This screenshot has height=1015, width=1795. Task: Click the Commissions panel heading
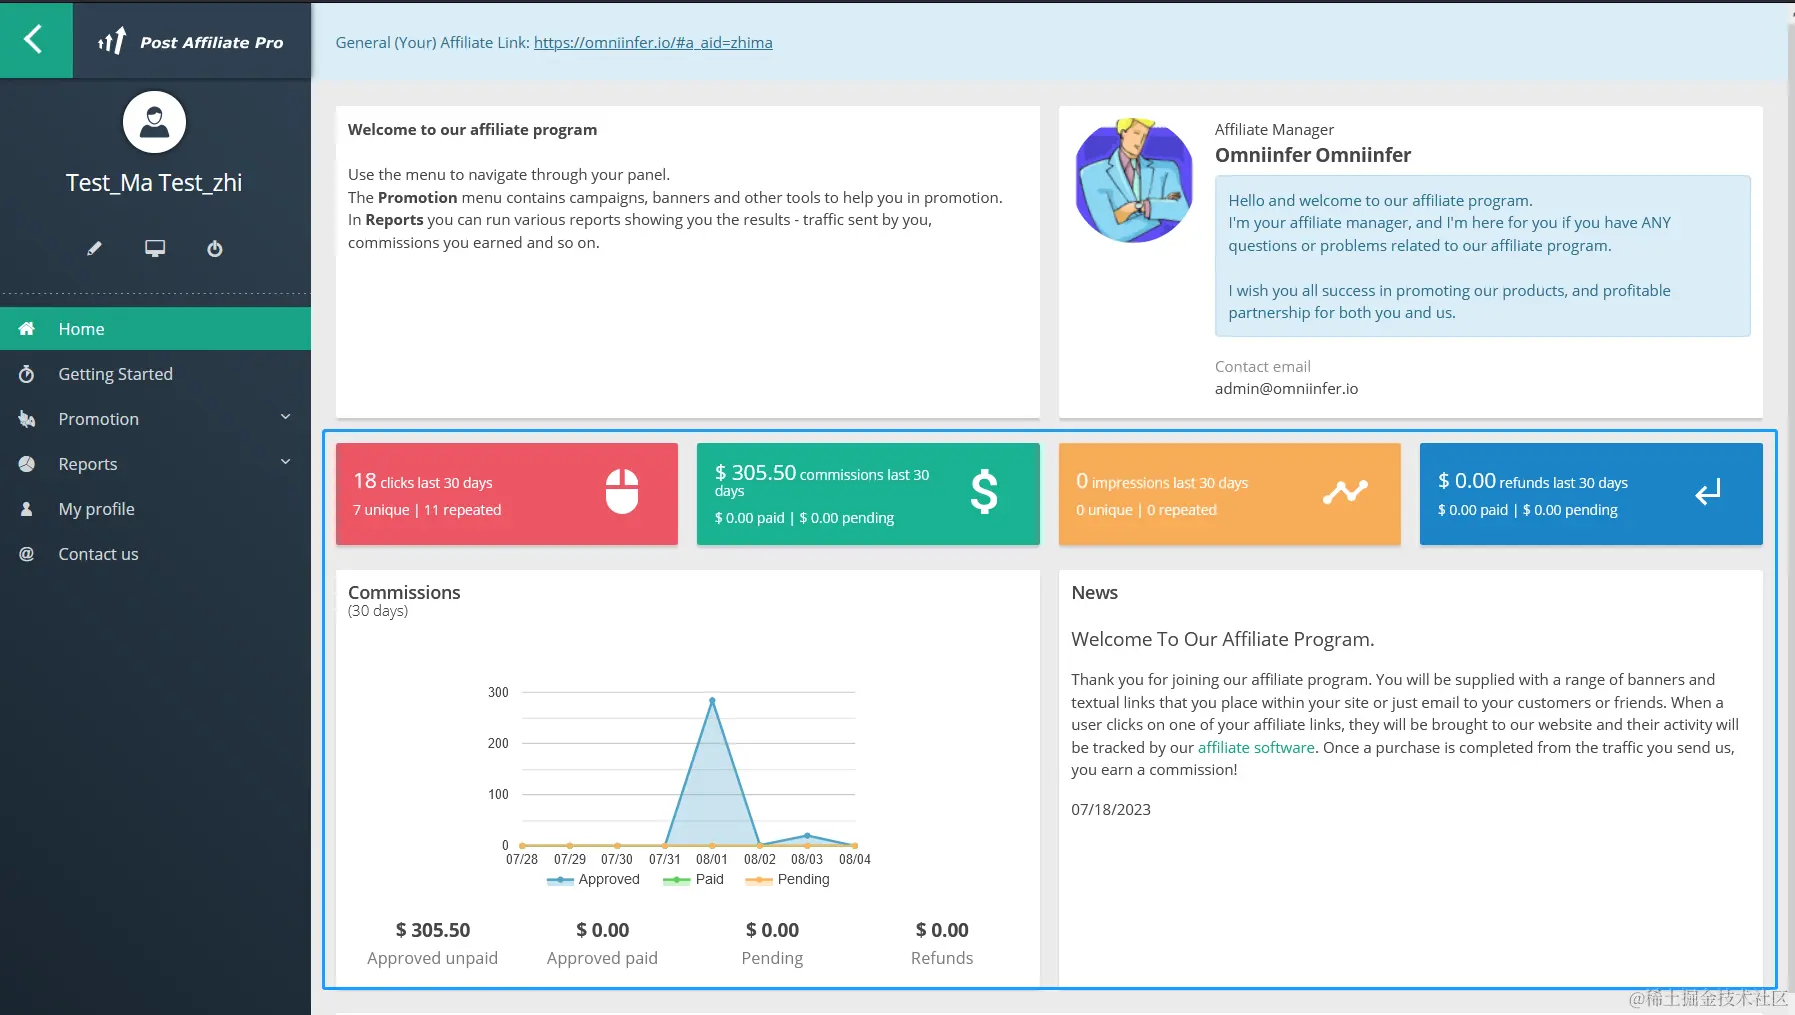point(404,592)
